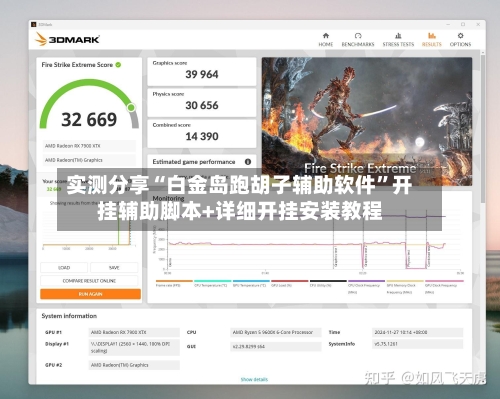
Task: Click the green score gauge indicator dot
Action: pos(131,107)
